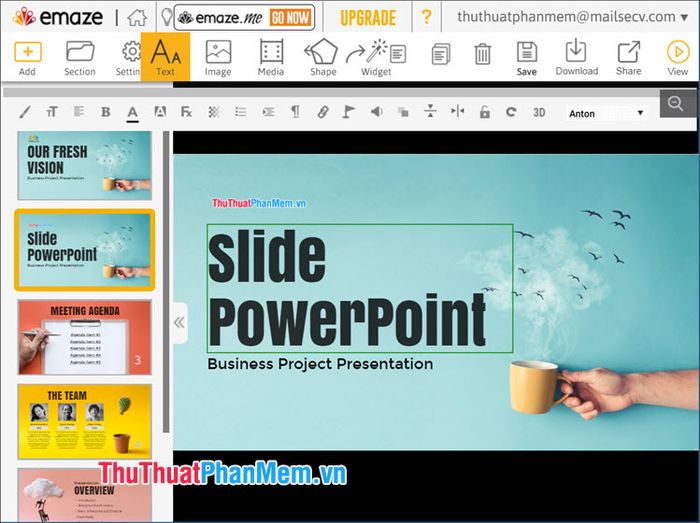700x523 pixels.
Task: Click the lightbulb tips icon
Action: click(166, 17)
